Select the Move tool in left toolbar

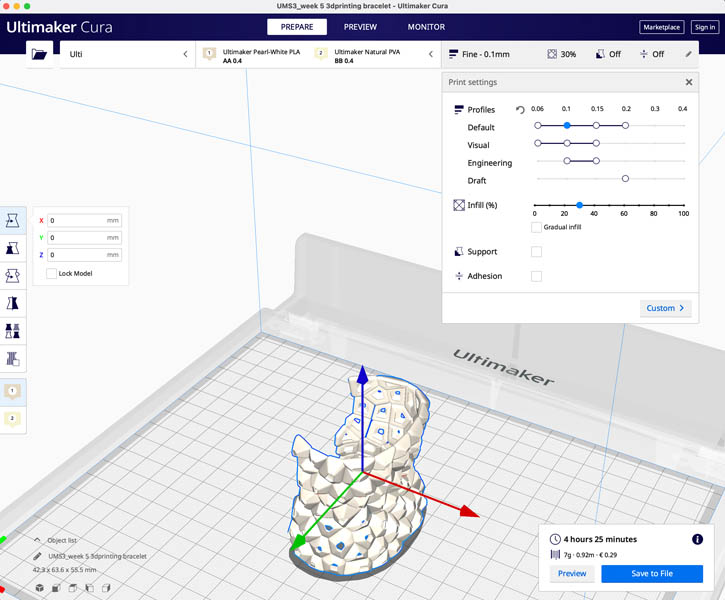point(12,220)
